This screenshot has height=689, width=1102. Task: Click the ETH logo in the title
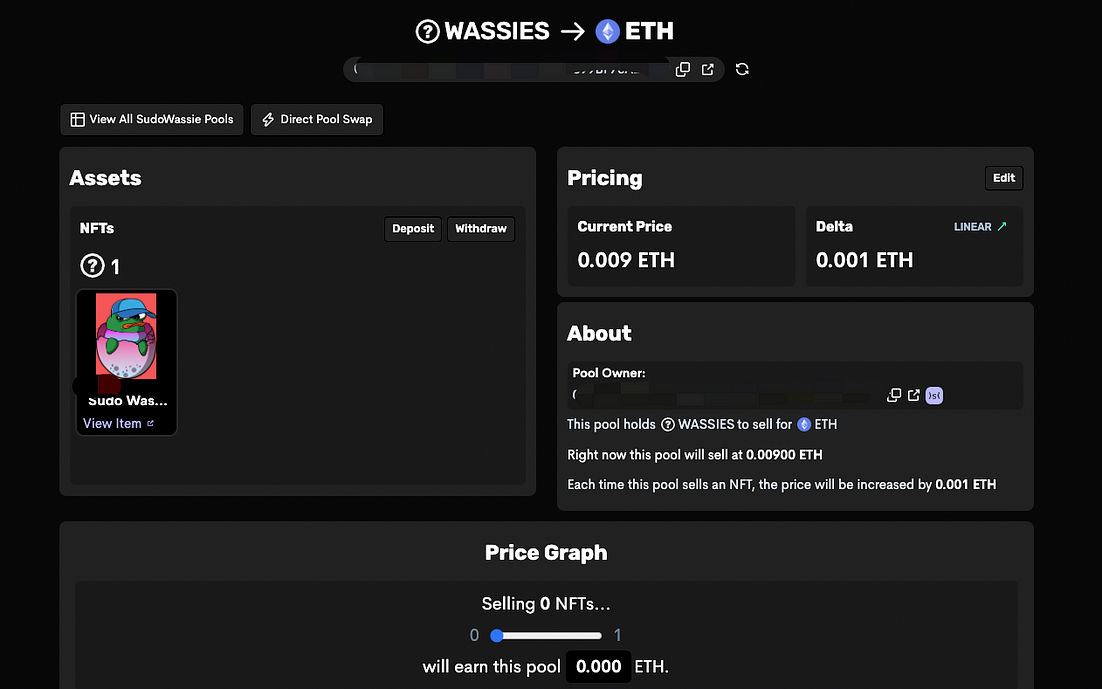click(607, 32)
